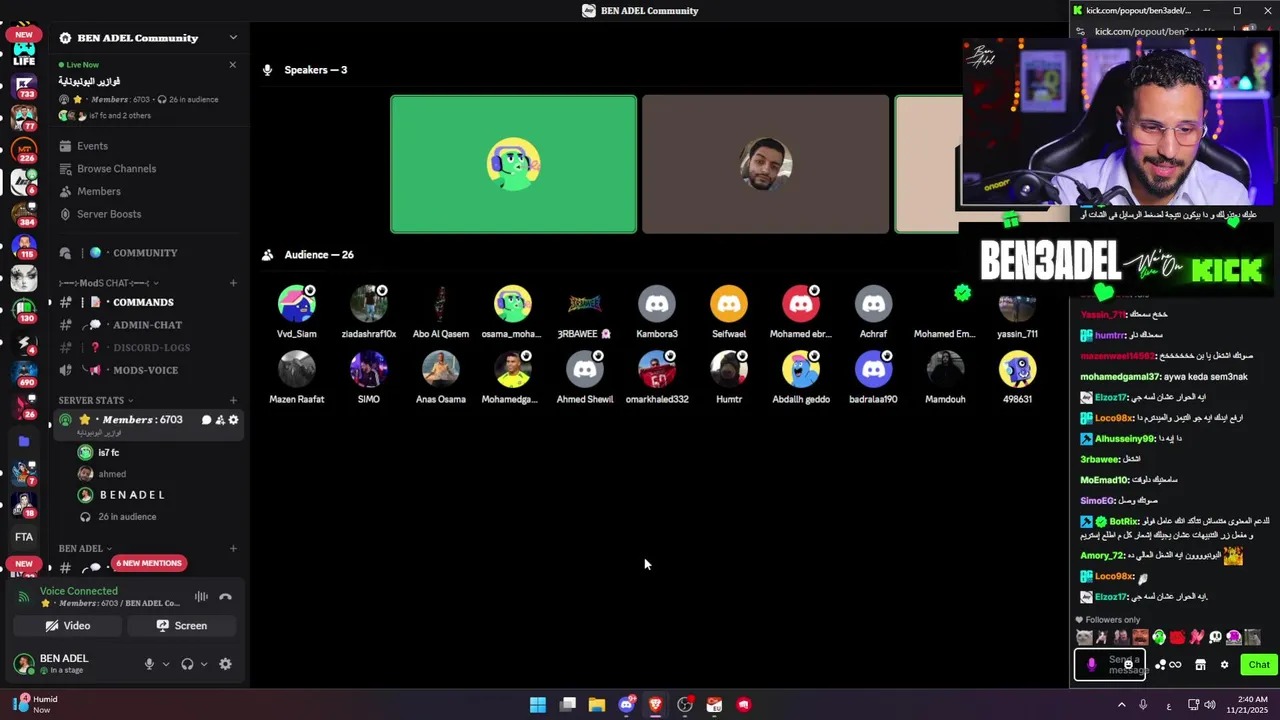The width and height of the screenshot is (1280, 720).
Task: Click the infinity icon in Kick chat bar
Action: point(1175,665)
